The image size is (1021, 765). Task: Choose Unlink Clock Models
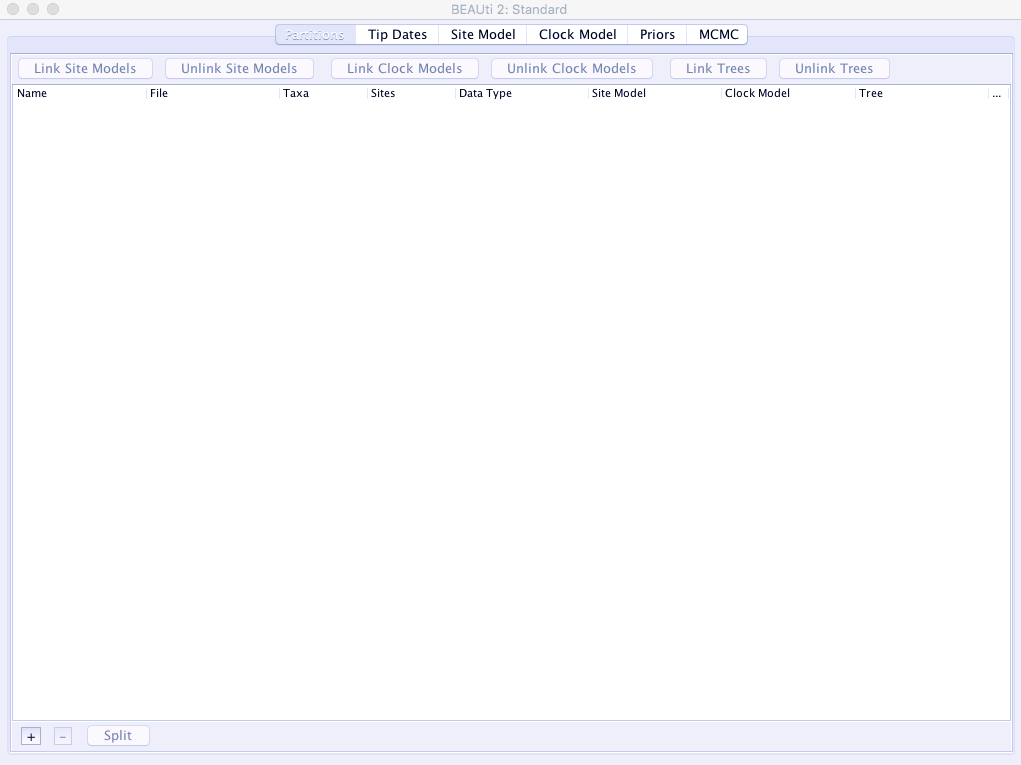pos(572,68)
